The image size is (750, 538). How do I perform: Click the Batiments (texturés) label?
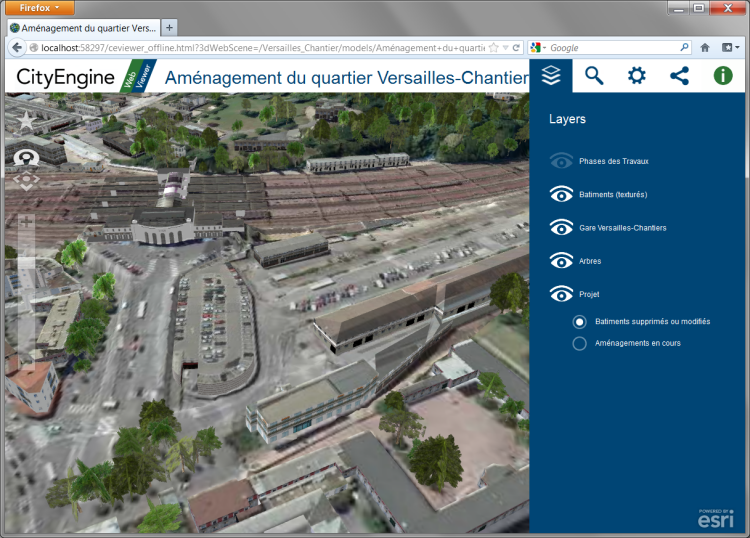(x=613, y=195)
